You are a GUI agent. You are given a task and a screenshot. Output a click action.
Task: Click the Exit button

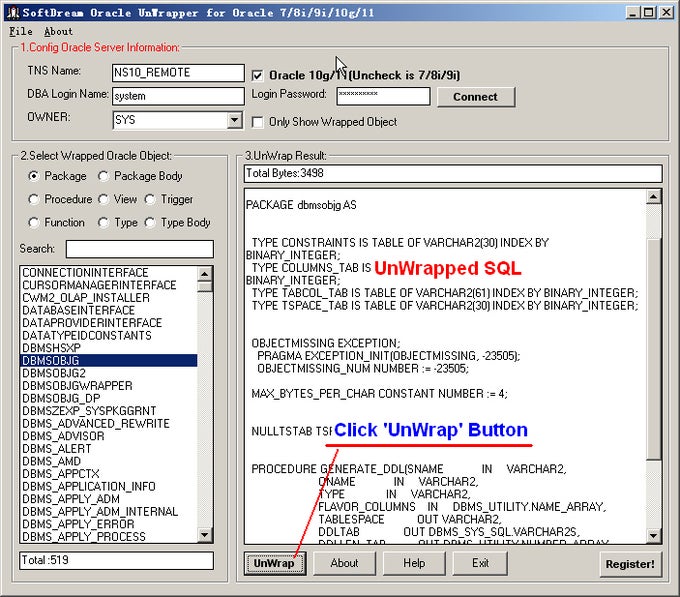(480, 563)
